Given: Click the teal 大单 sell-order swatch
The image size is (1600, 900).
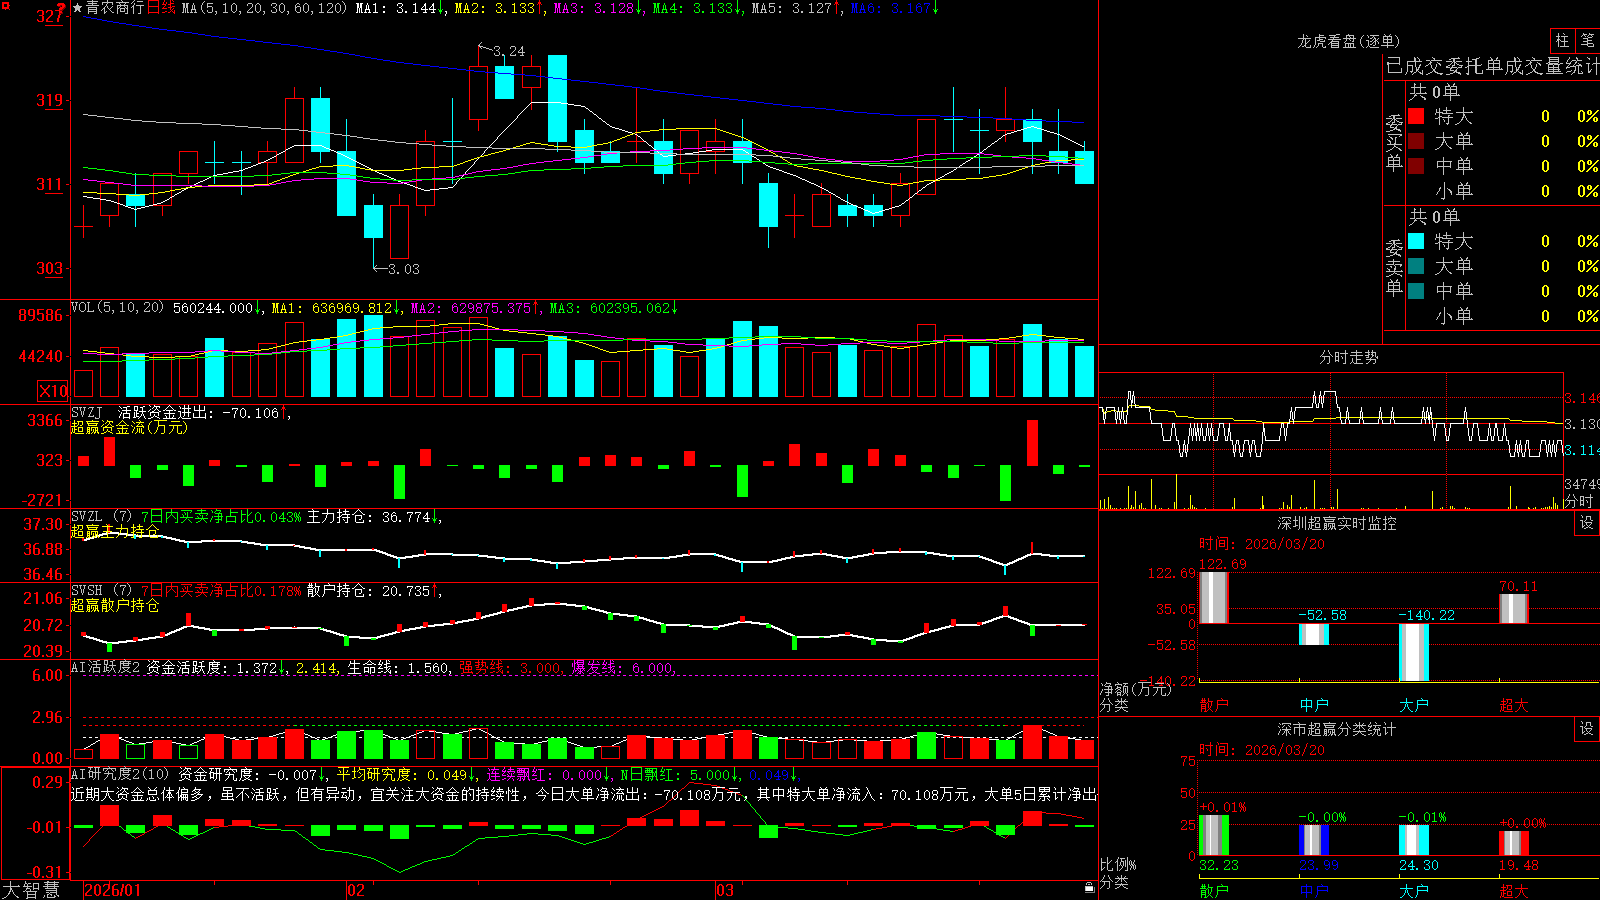Looking at the screenshot, I should pos(1416,266).
